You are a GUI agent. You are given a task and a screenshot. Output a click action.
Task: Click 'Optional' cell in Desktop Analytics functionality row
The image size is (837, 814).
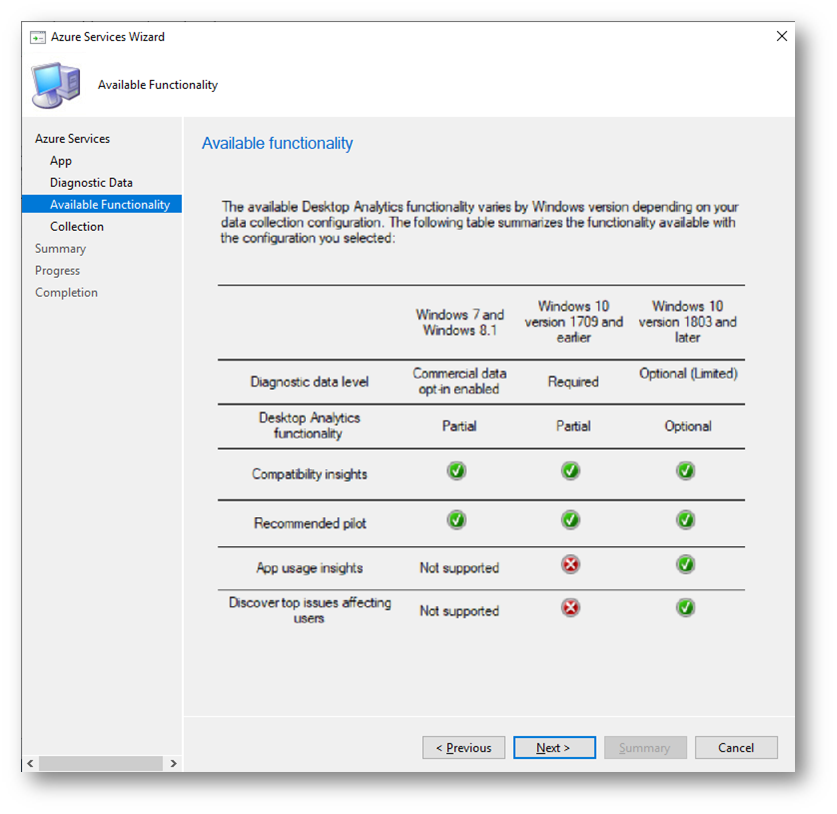click(688, 426)
